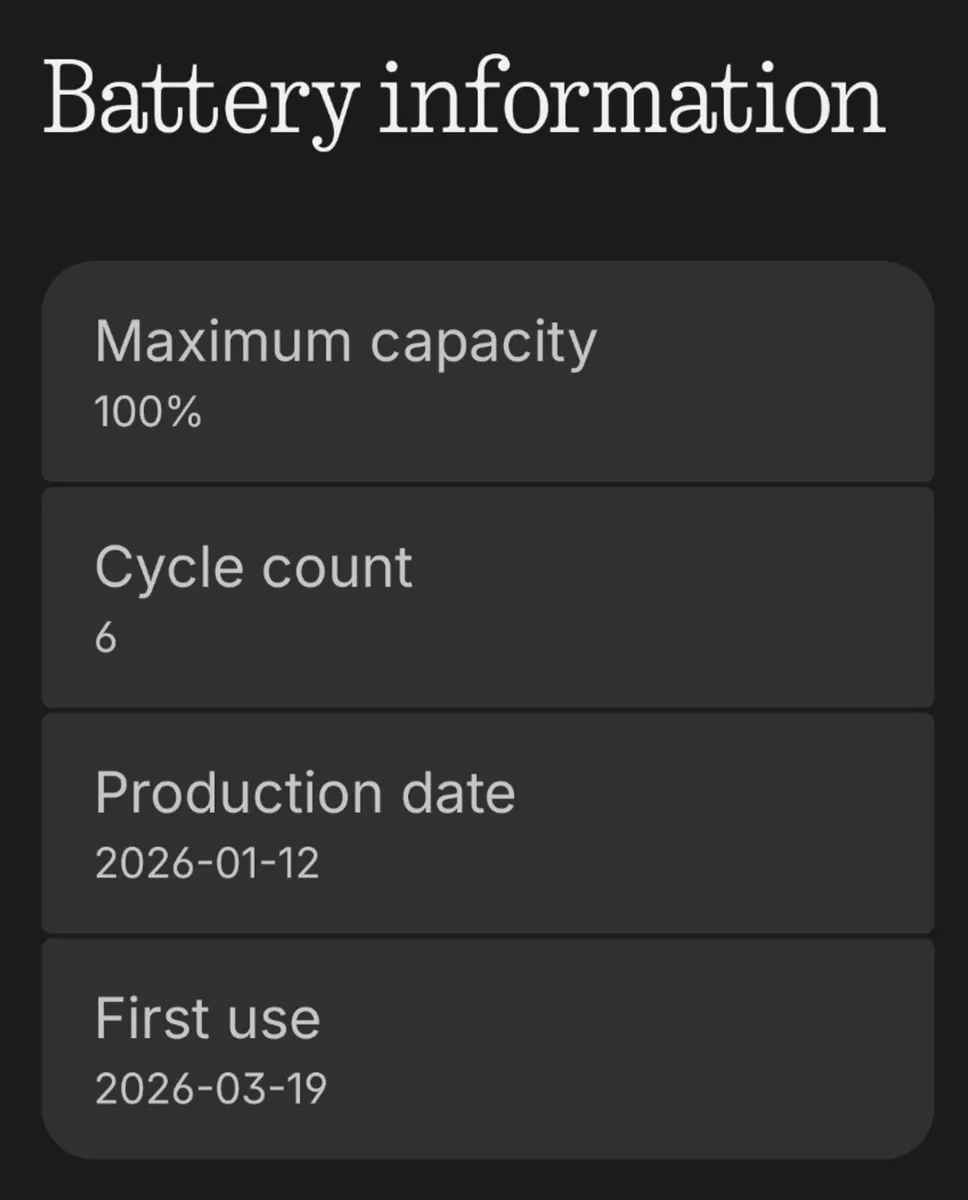The width and height of the screenshot is (968, 1200).
Task: Click the "Battery information" page heading
Action: click(x=464, y=100)
